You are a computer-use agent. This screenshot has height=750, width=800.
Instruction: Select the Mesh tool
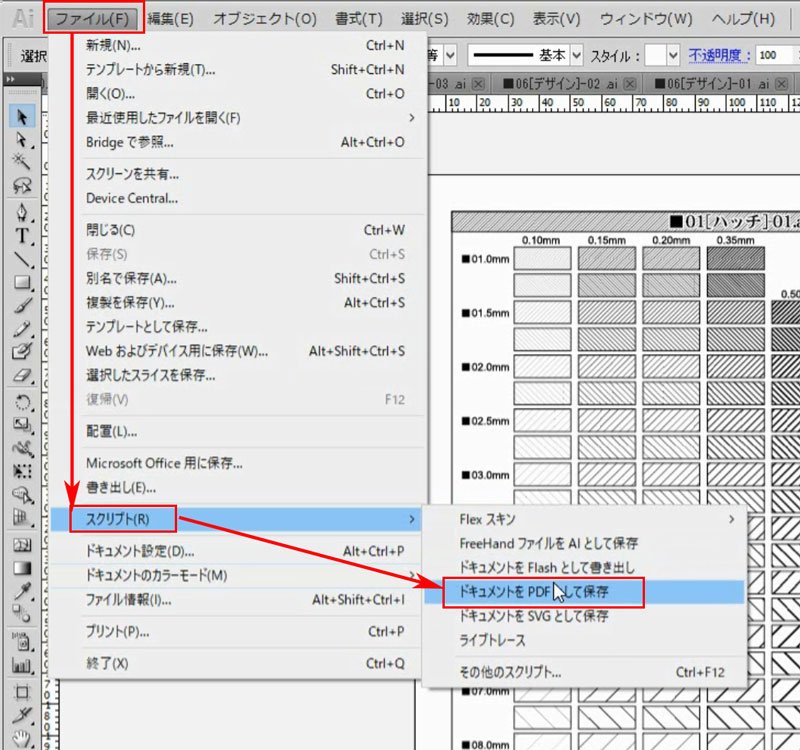click(x=22, y=545)
